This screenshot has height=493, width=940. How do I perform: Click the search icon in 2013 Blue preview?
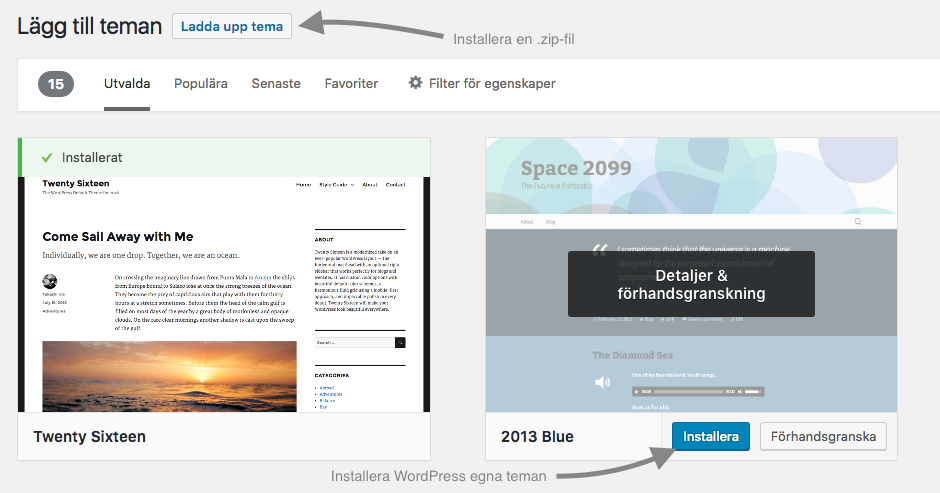[x=858, y=221]
